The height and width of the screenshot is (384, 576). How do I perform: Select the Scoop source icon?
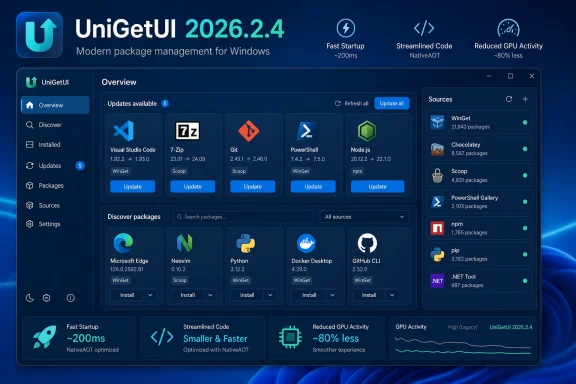click(x=437, y=175)
